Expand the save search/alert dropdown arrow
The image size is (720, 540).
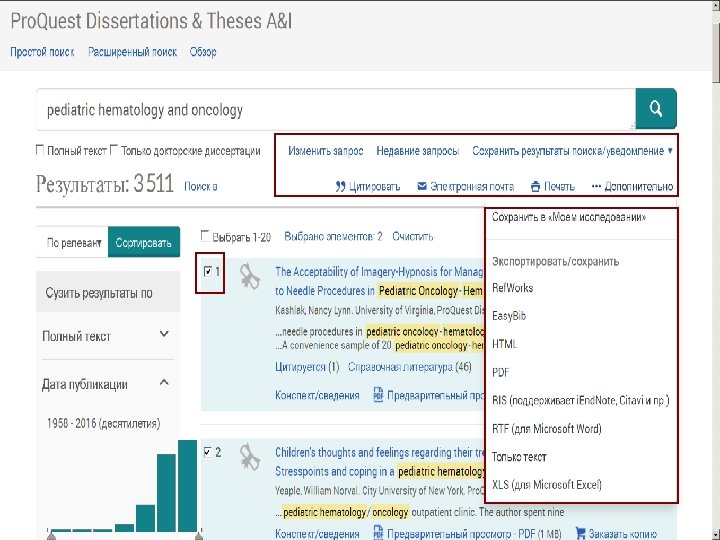(669, 151)
